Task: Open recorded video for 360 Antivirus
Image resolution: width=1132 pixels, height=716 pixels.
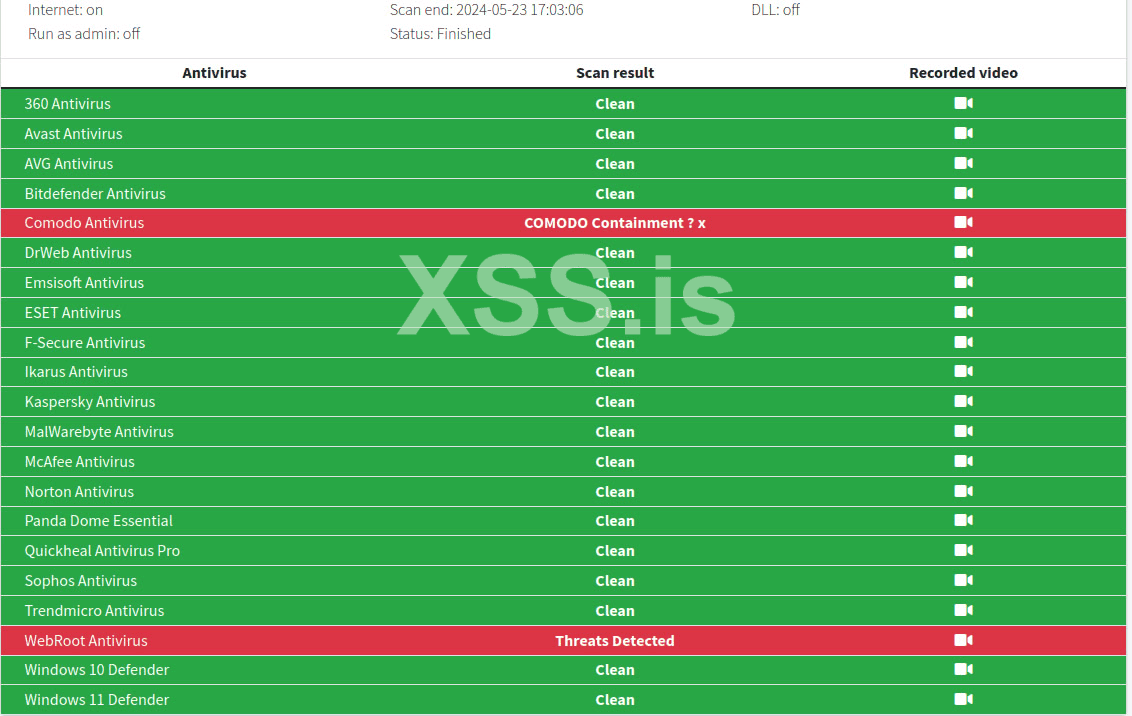Action: (x=963, y=103)
